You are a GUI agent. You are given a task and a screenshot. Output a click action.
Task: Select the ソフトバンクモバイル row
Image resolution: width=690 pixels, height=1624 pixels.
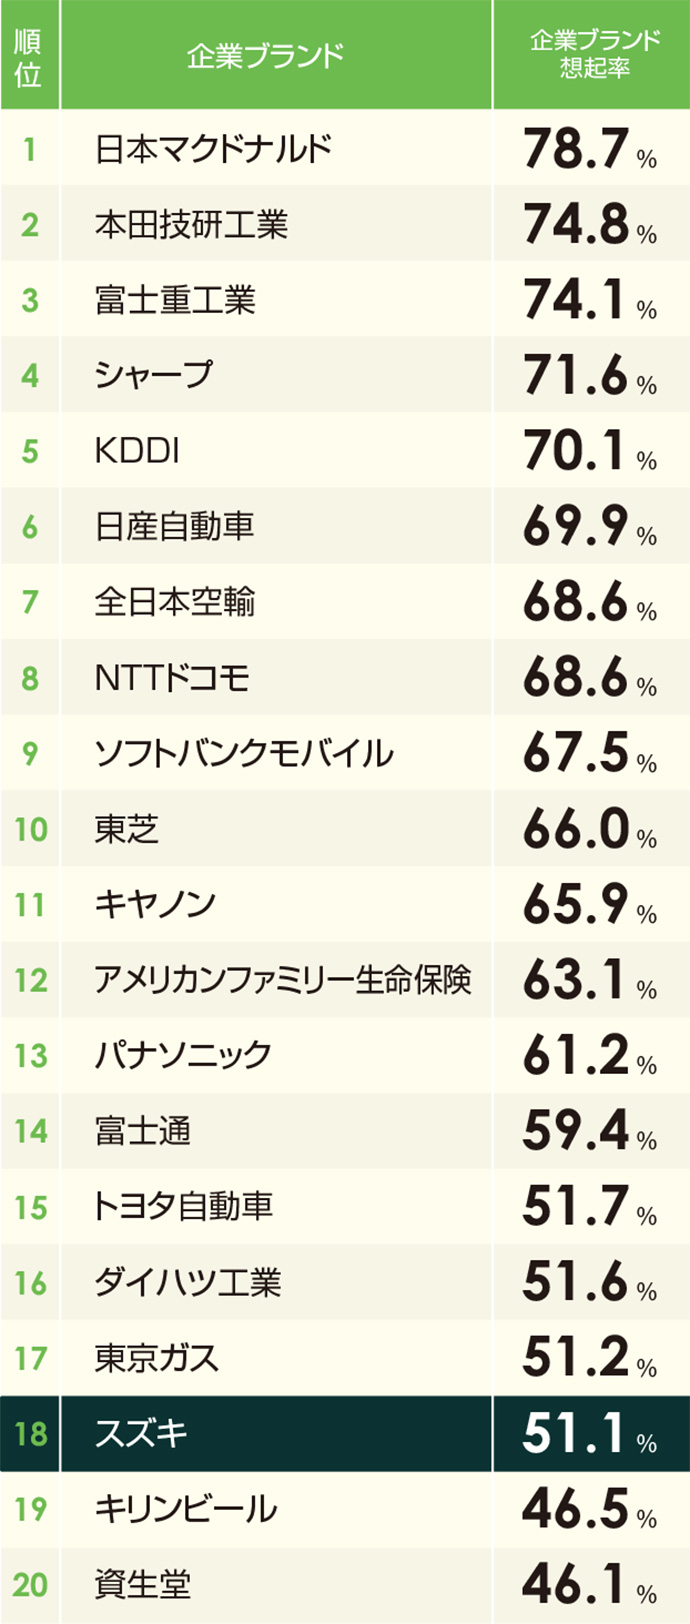345,753
